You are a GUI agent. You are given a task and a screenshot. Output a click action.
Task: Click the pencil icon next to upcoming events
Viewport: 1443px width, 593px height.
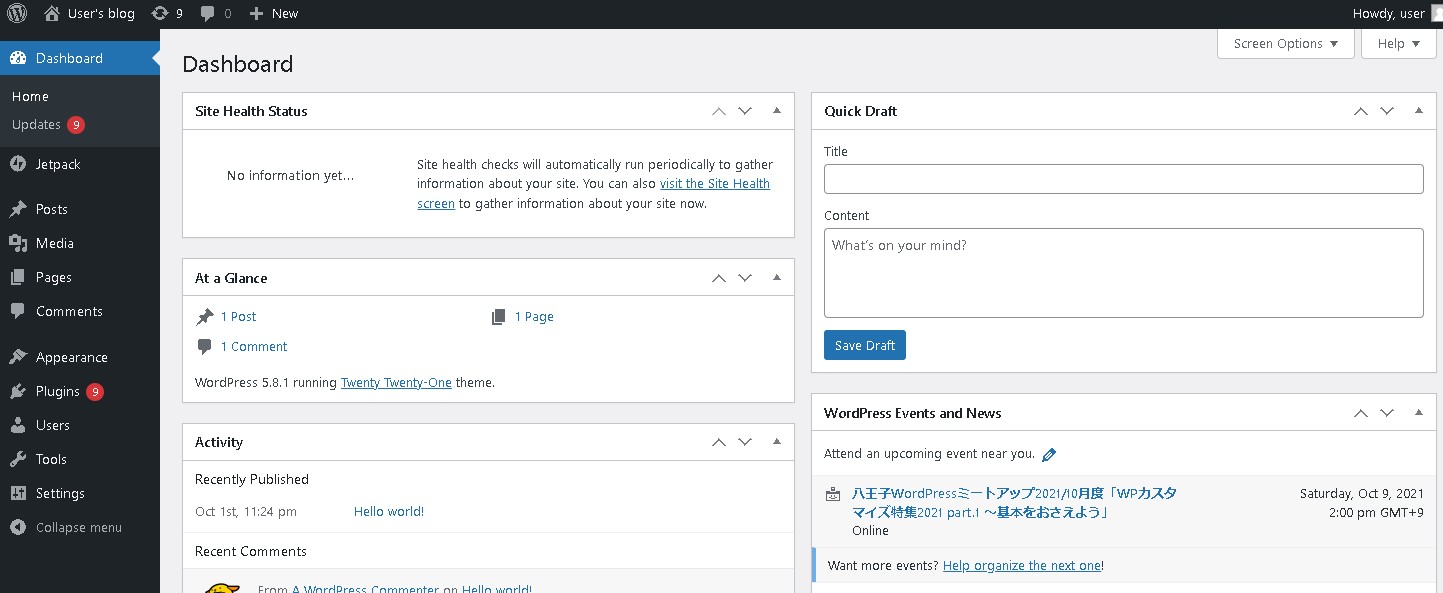(1049, 453)
